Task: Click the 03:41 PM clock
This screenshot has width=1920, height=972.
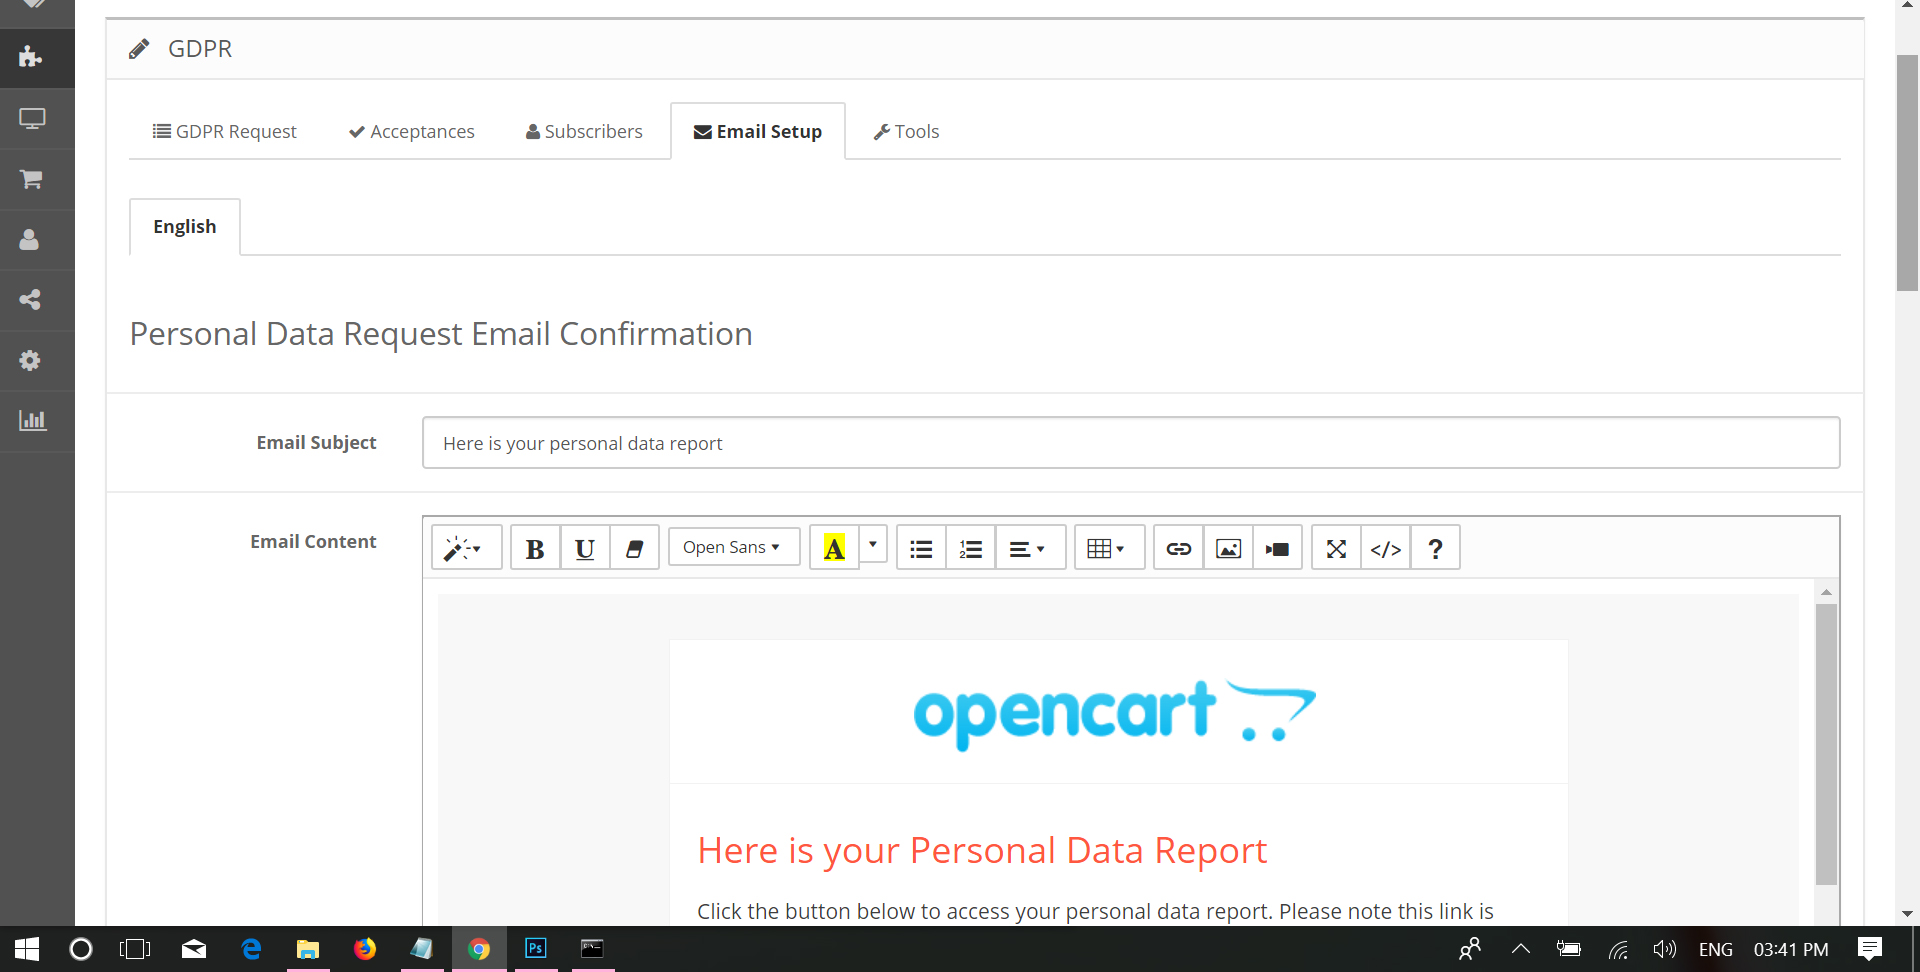Action: tap(1791, 950)
